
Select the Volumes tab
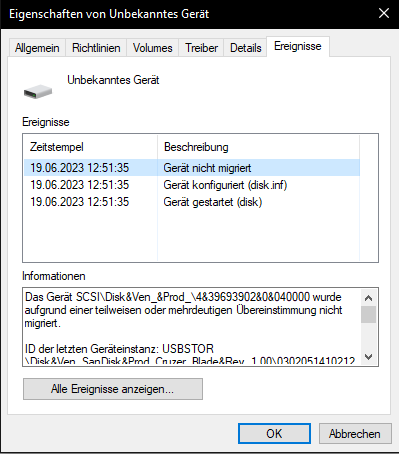pos(152,48)
